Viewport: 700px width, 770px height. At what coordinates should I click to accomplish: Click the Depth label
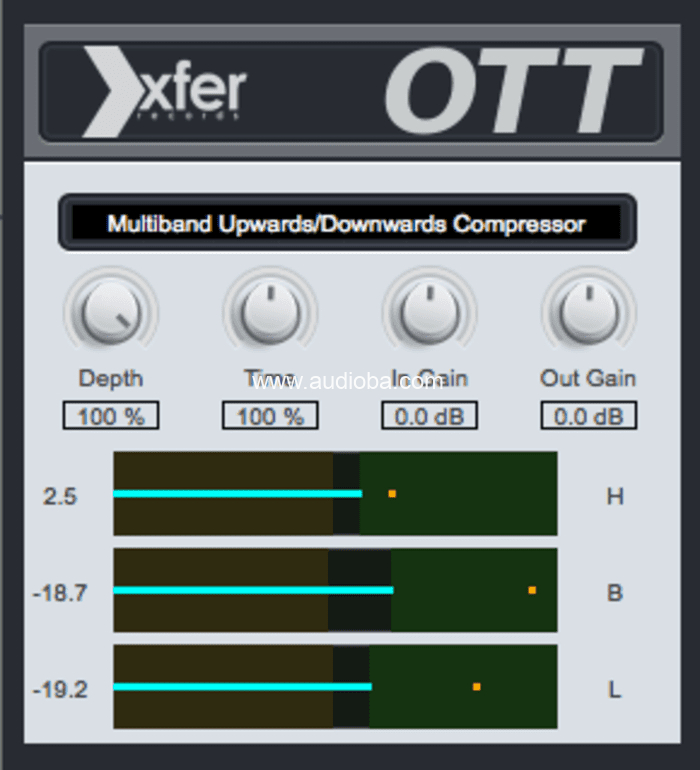pos(111,379)
